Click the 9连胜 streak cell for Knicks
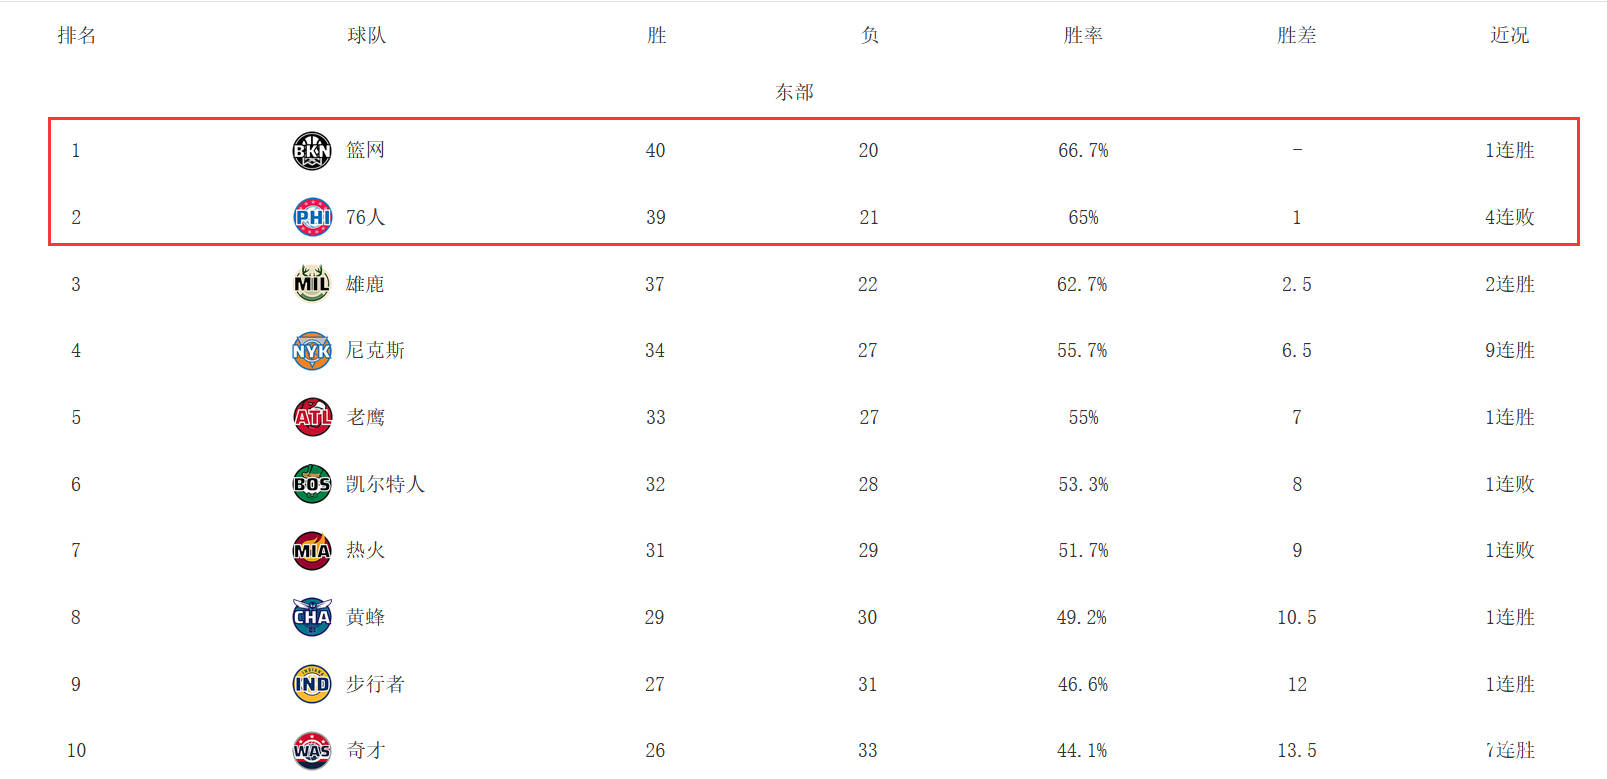1607x779 pixels. [1510, 350]
